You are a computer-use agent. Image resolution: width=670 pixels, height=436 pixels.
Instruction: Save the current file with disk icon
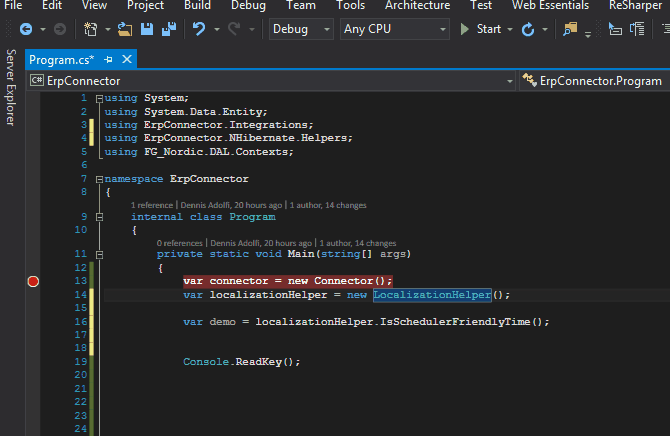147,29
